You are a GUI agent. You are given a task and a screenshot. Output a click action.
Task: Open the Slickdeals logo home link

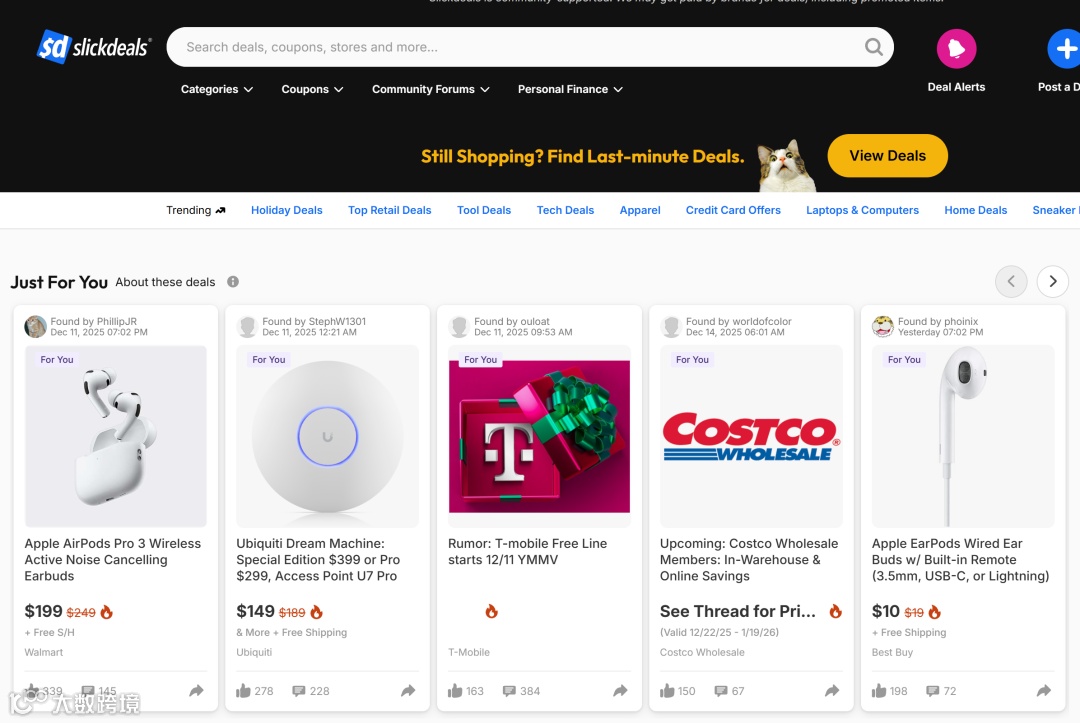tap(94, 47)
